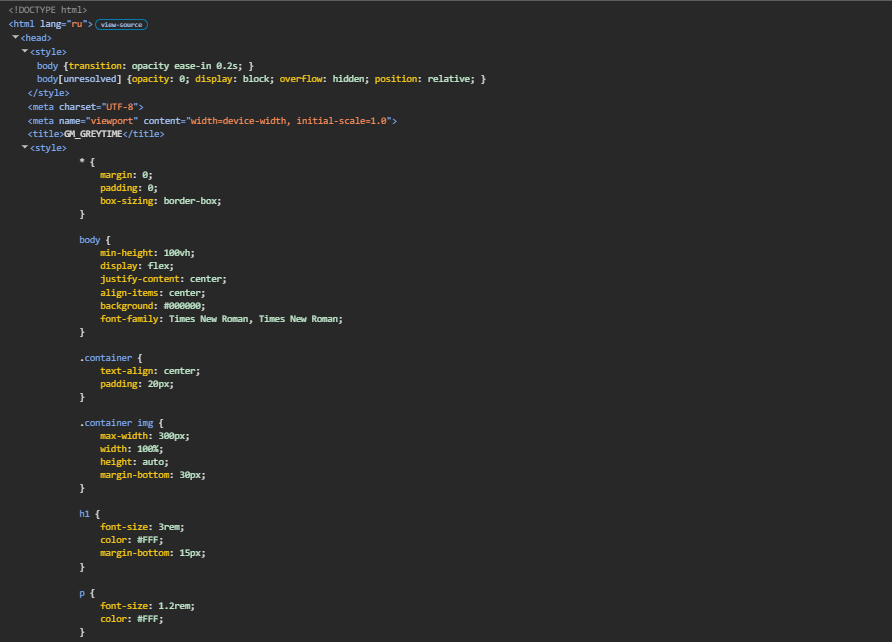The width and height of the screenshot is (892, 642).
Task: Click the font-size: 1.2rem declaration
Action: coord(147,606)
